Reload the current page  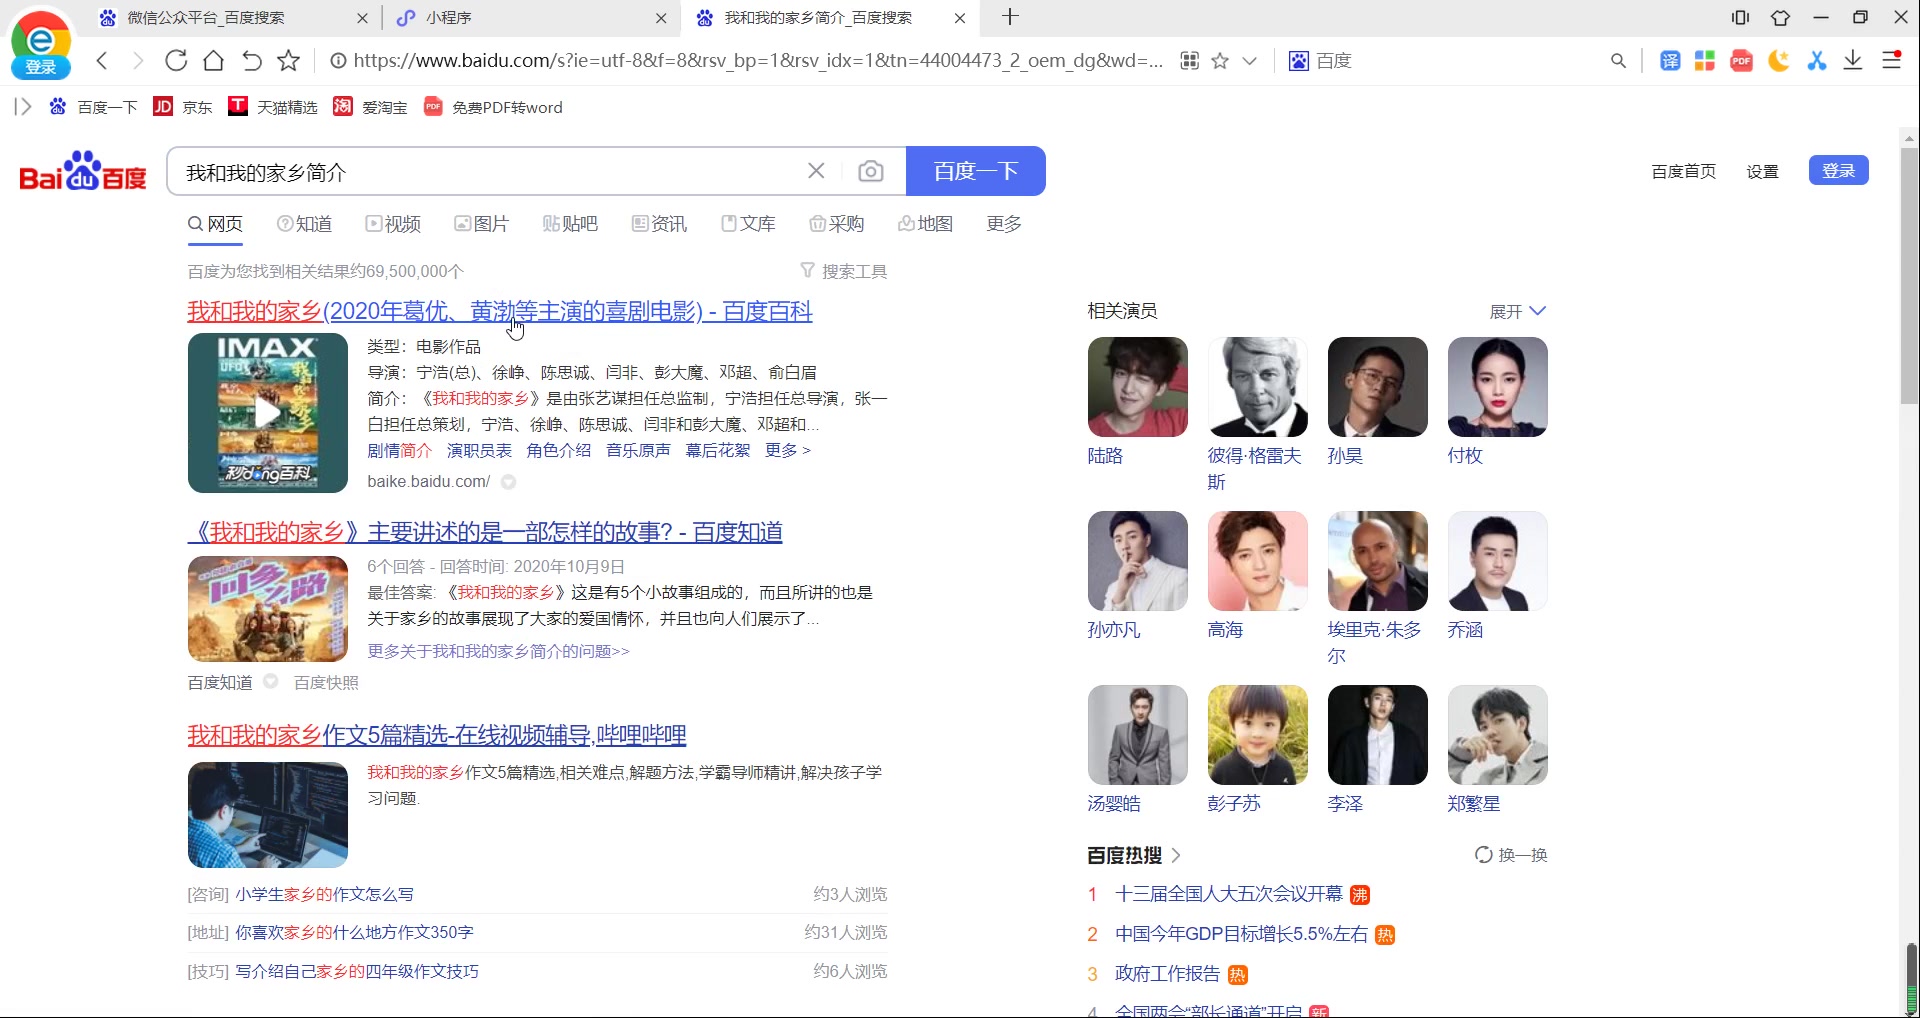(176, 61)
